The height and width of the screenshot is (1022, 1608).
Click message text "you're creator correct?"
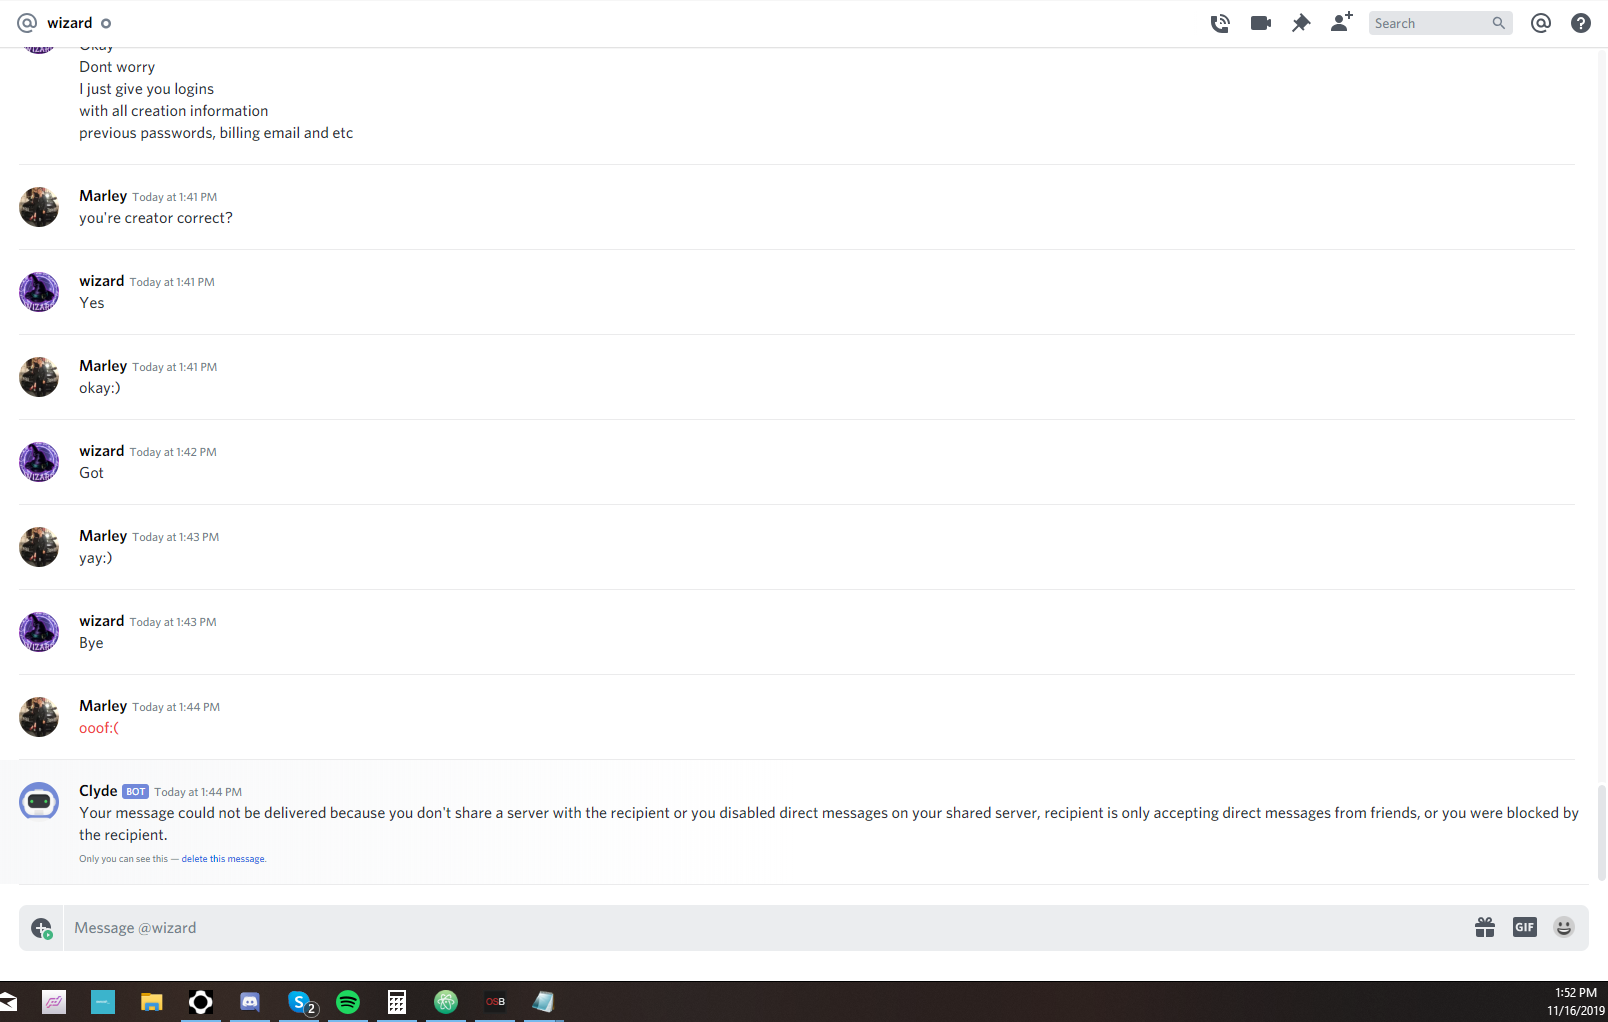[x=156, y=218]
